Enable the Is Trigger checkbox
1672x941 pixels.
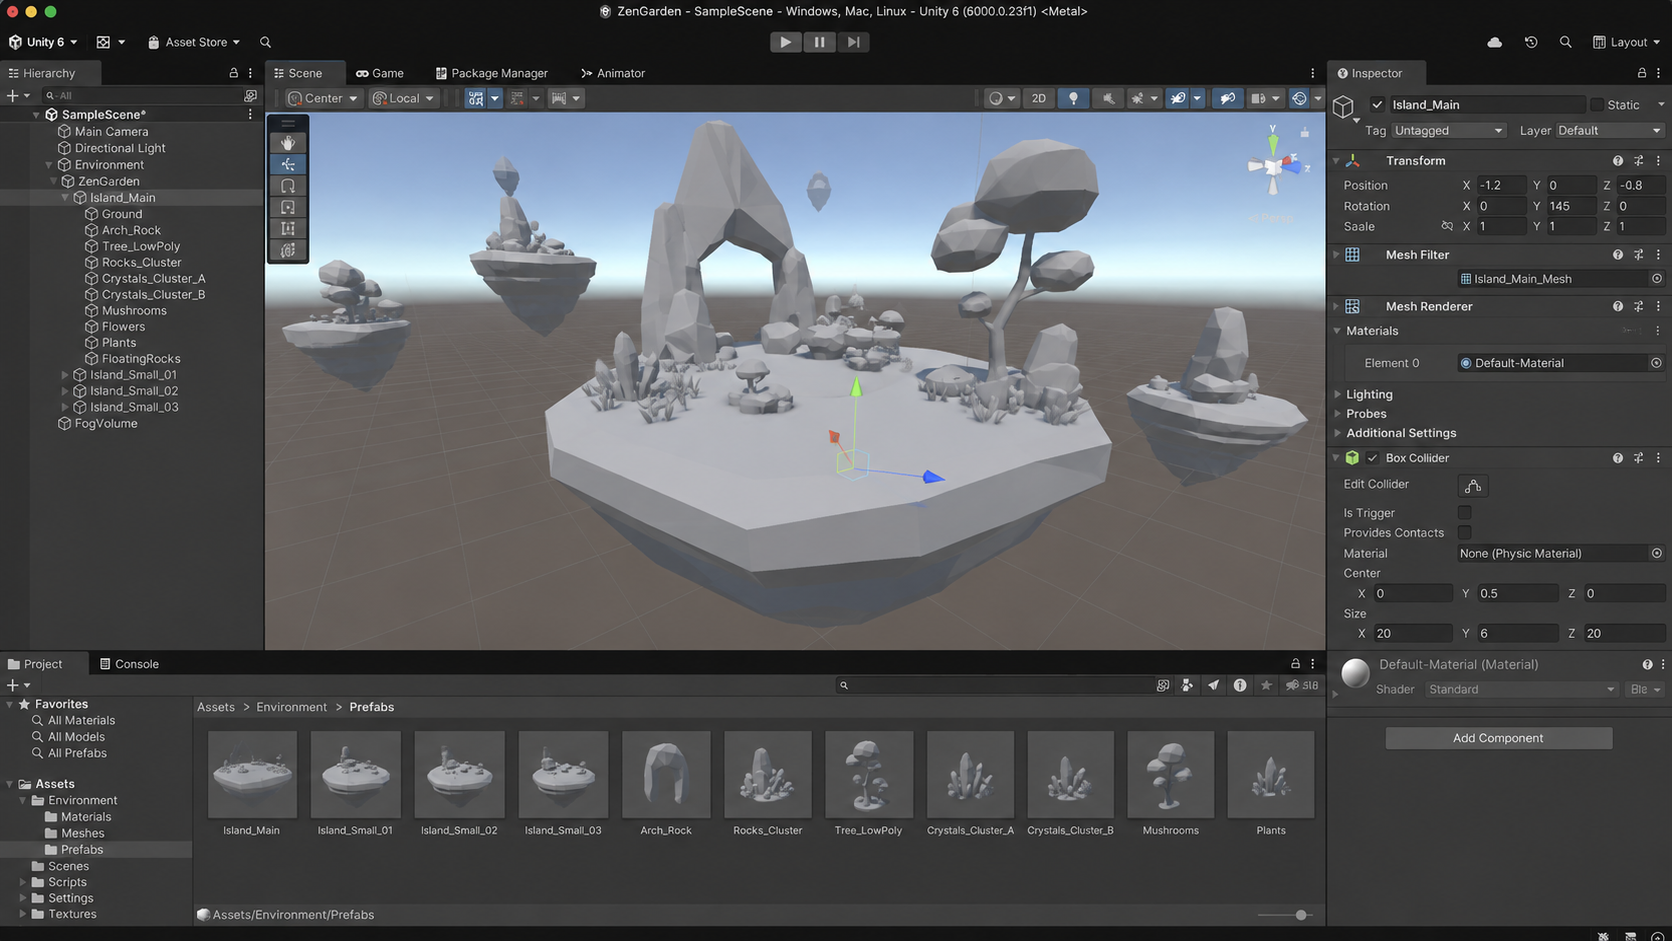pos(1464,513)
